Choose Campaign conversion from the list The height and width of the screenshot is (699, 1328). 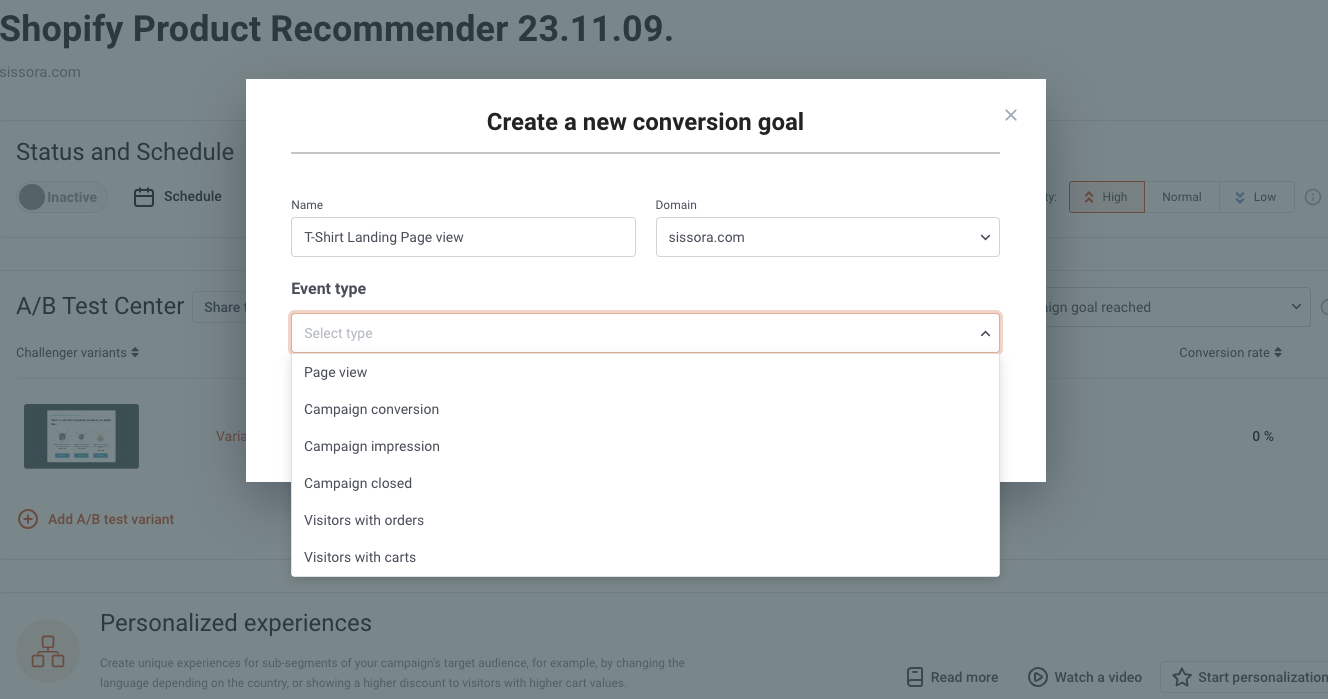645,409
